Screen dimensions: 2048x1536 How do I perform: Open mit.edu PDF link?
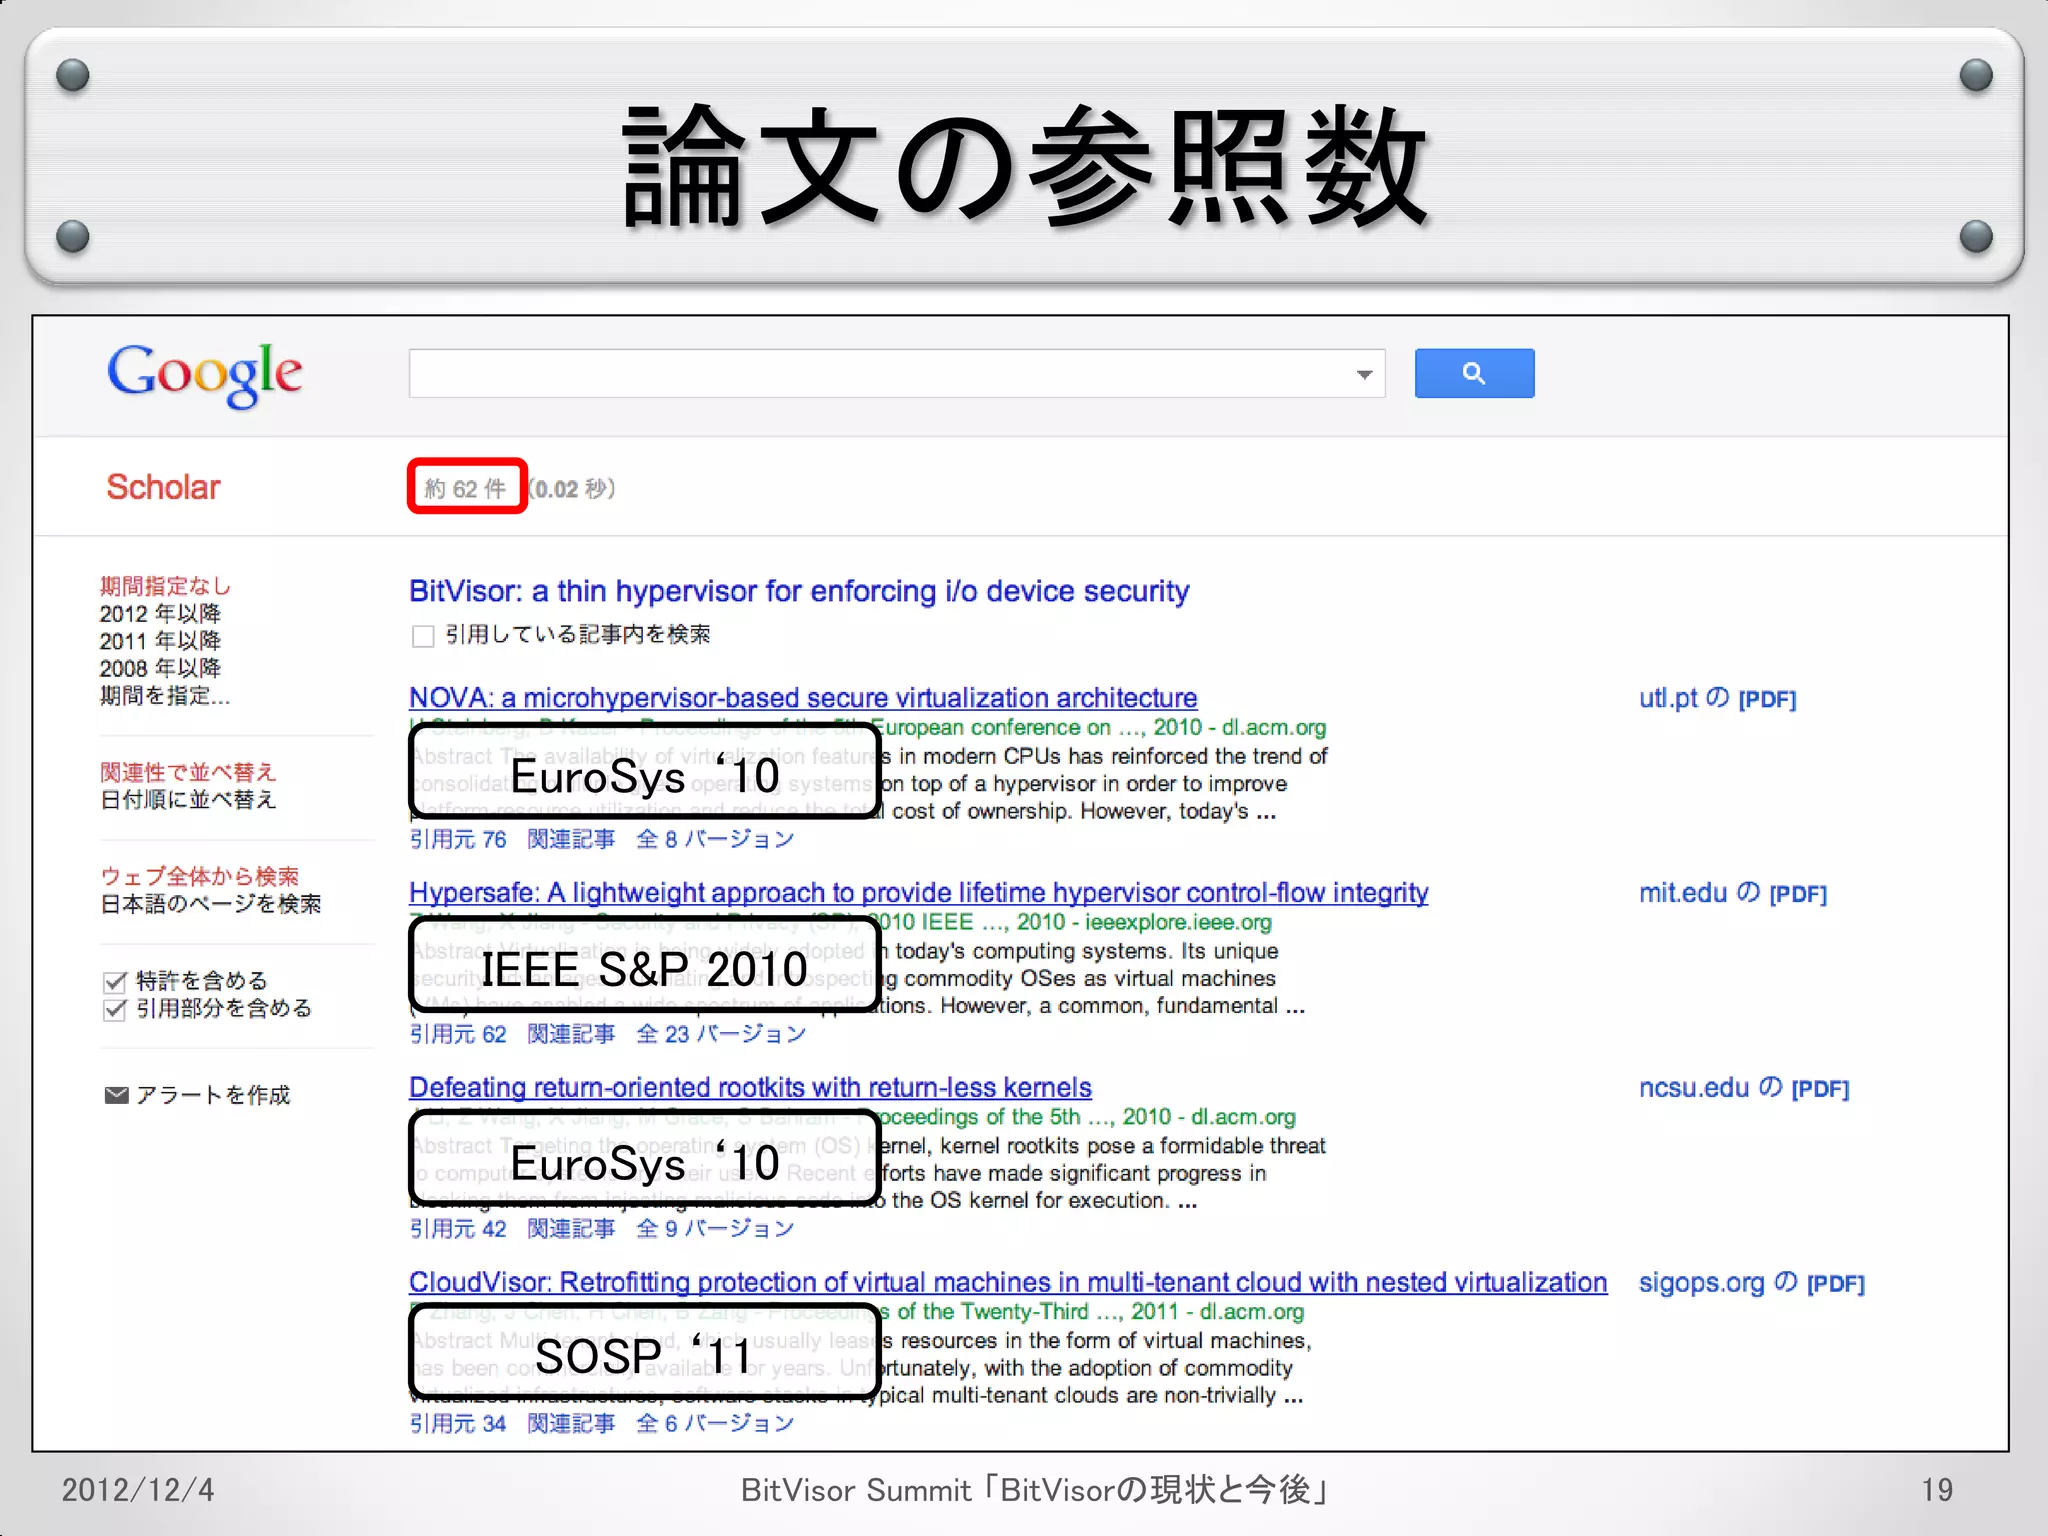coord(1732,893)
